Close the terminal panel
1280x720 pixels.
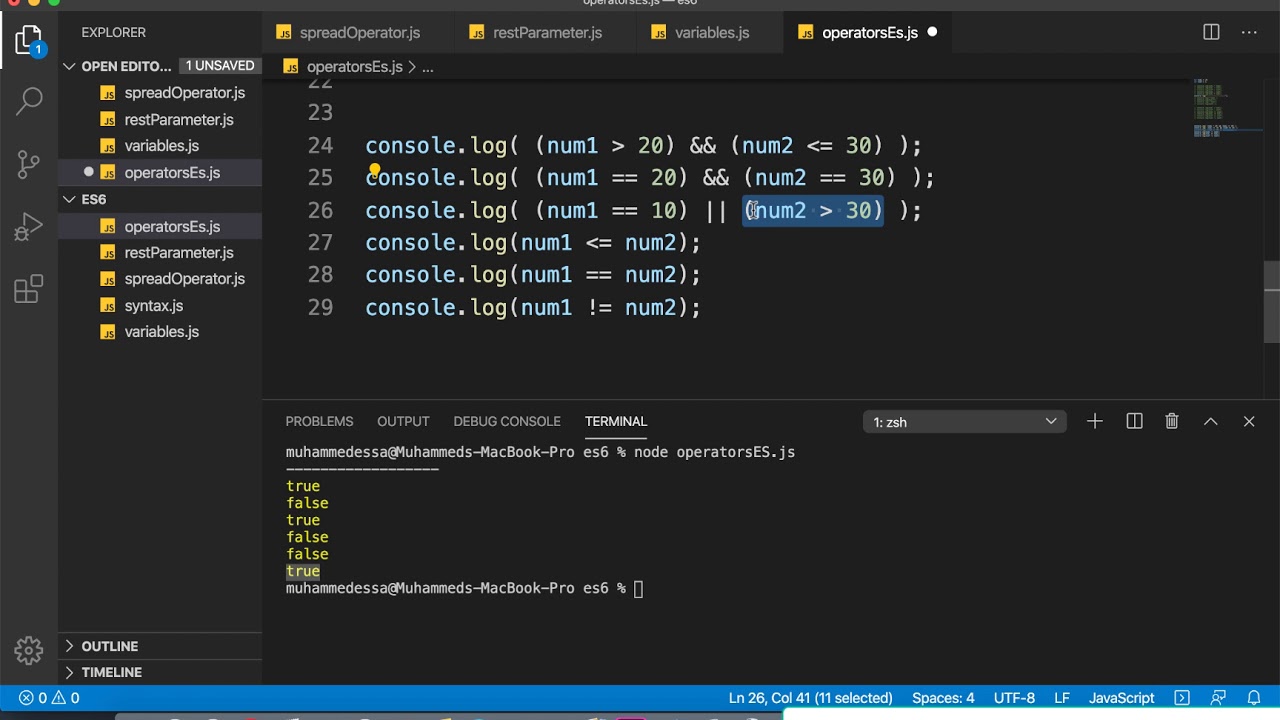pos(1249,421)
